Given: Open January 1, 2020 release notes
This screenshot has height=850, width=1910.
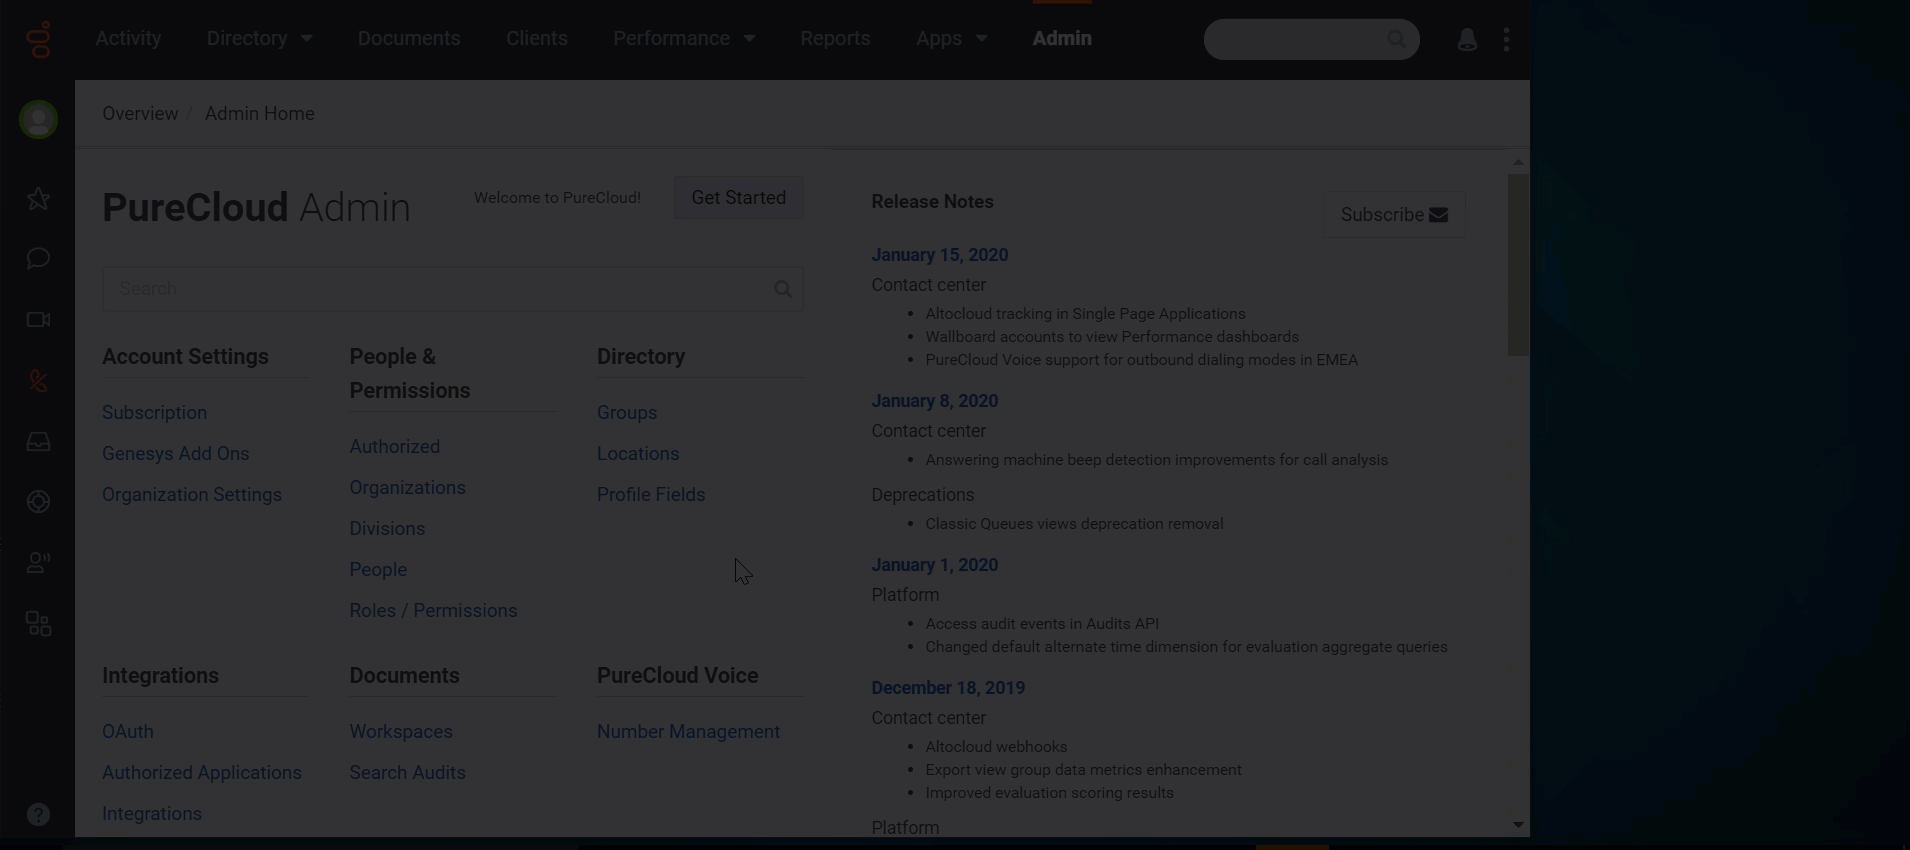Looking at the screenshot, I should (x=934, y=565).
